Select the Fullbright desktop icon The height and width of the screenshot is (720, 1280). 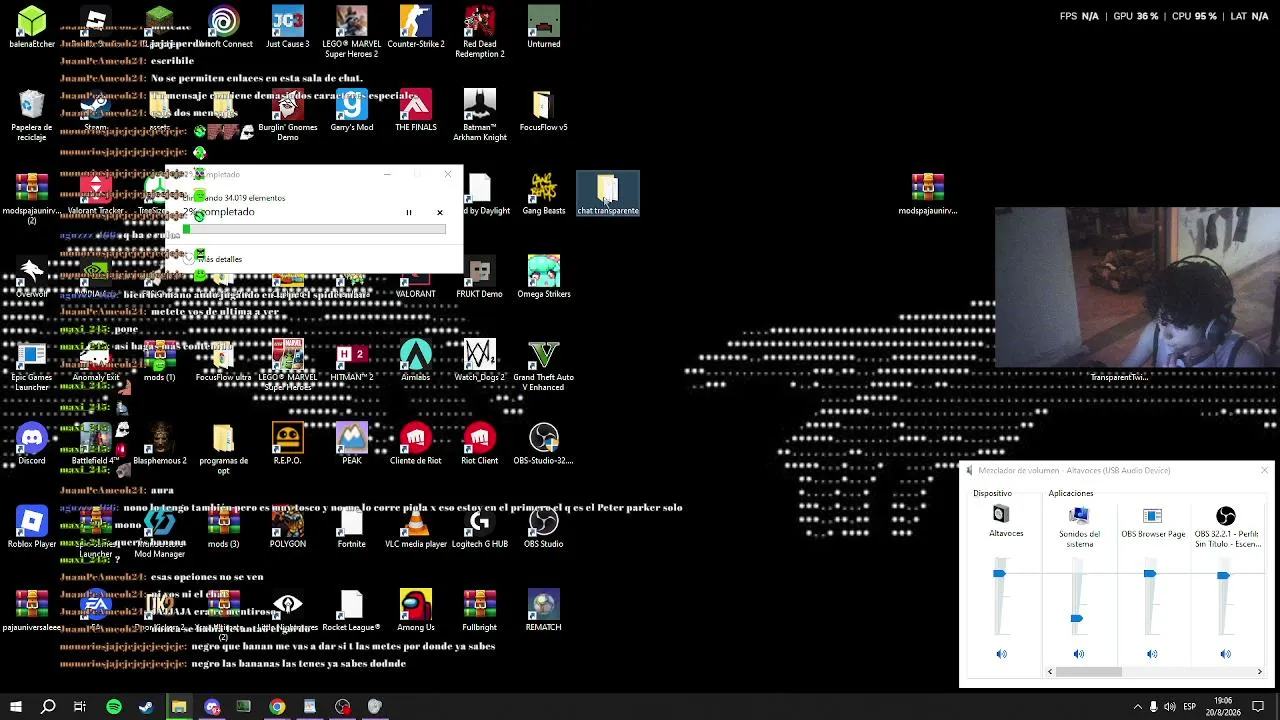click(x=480, y=610)
